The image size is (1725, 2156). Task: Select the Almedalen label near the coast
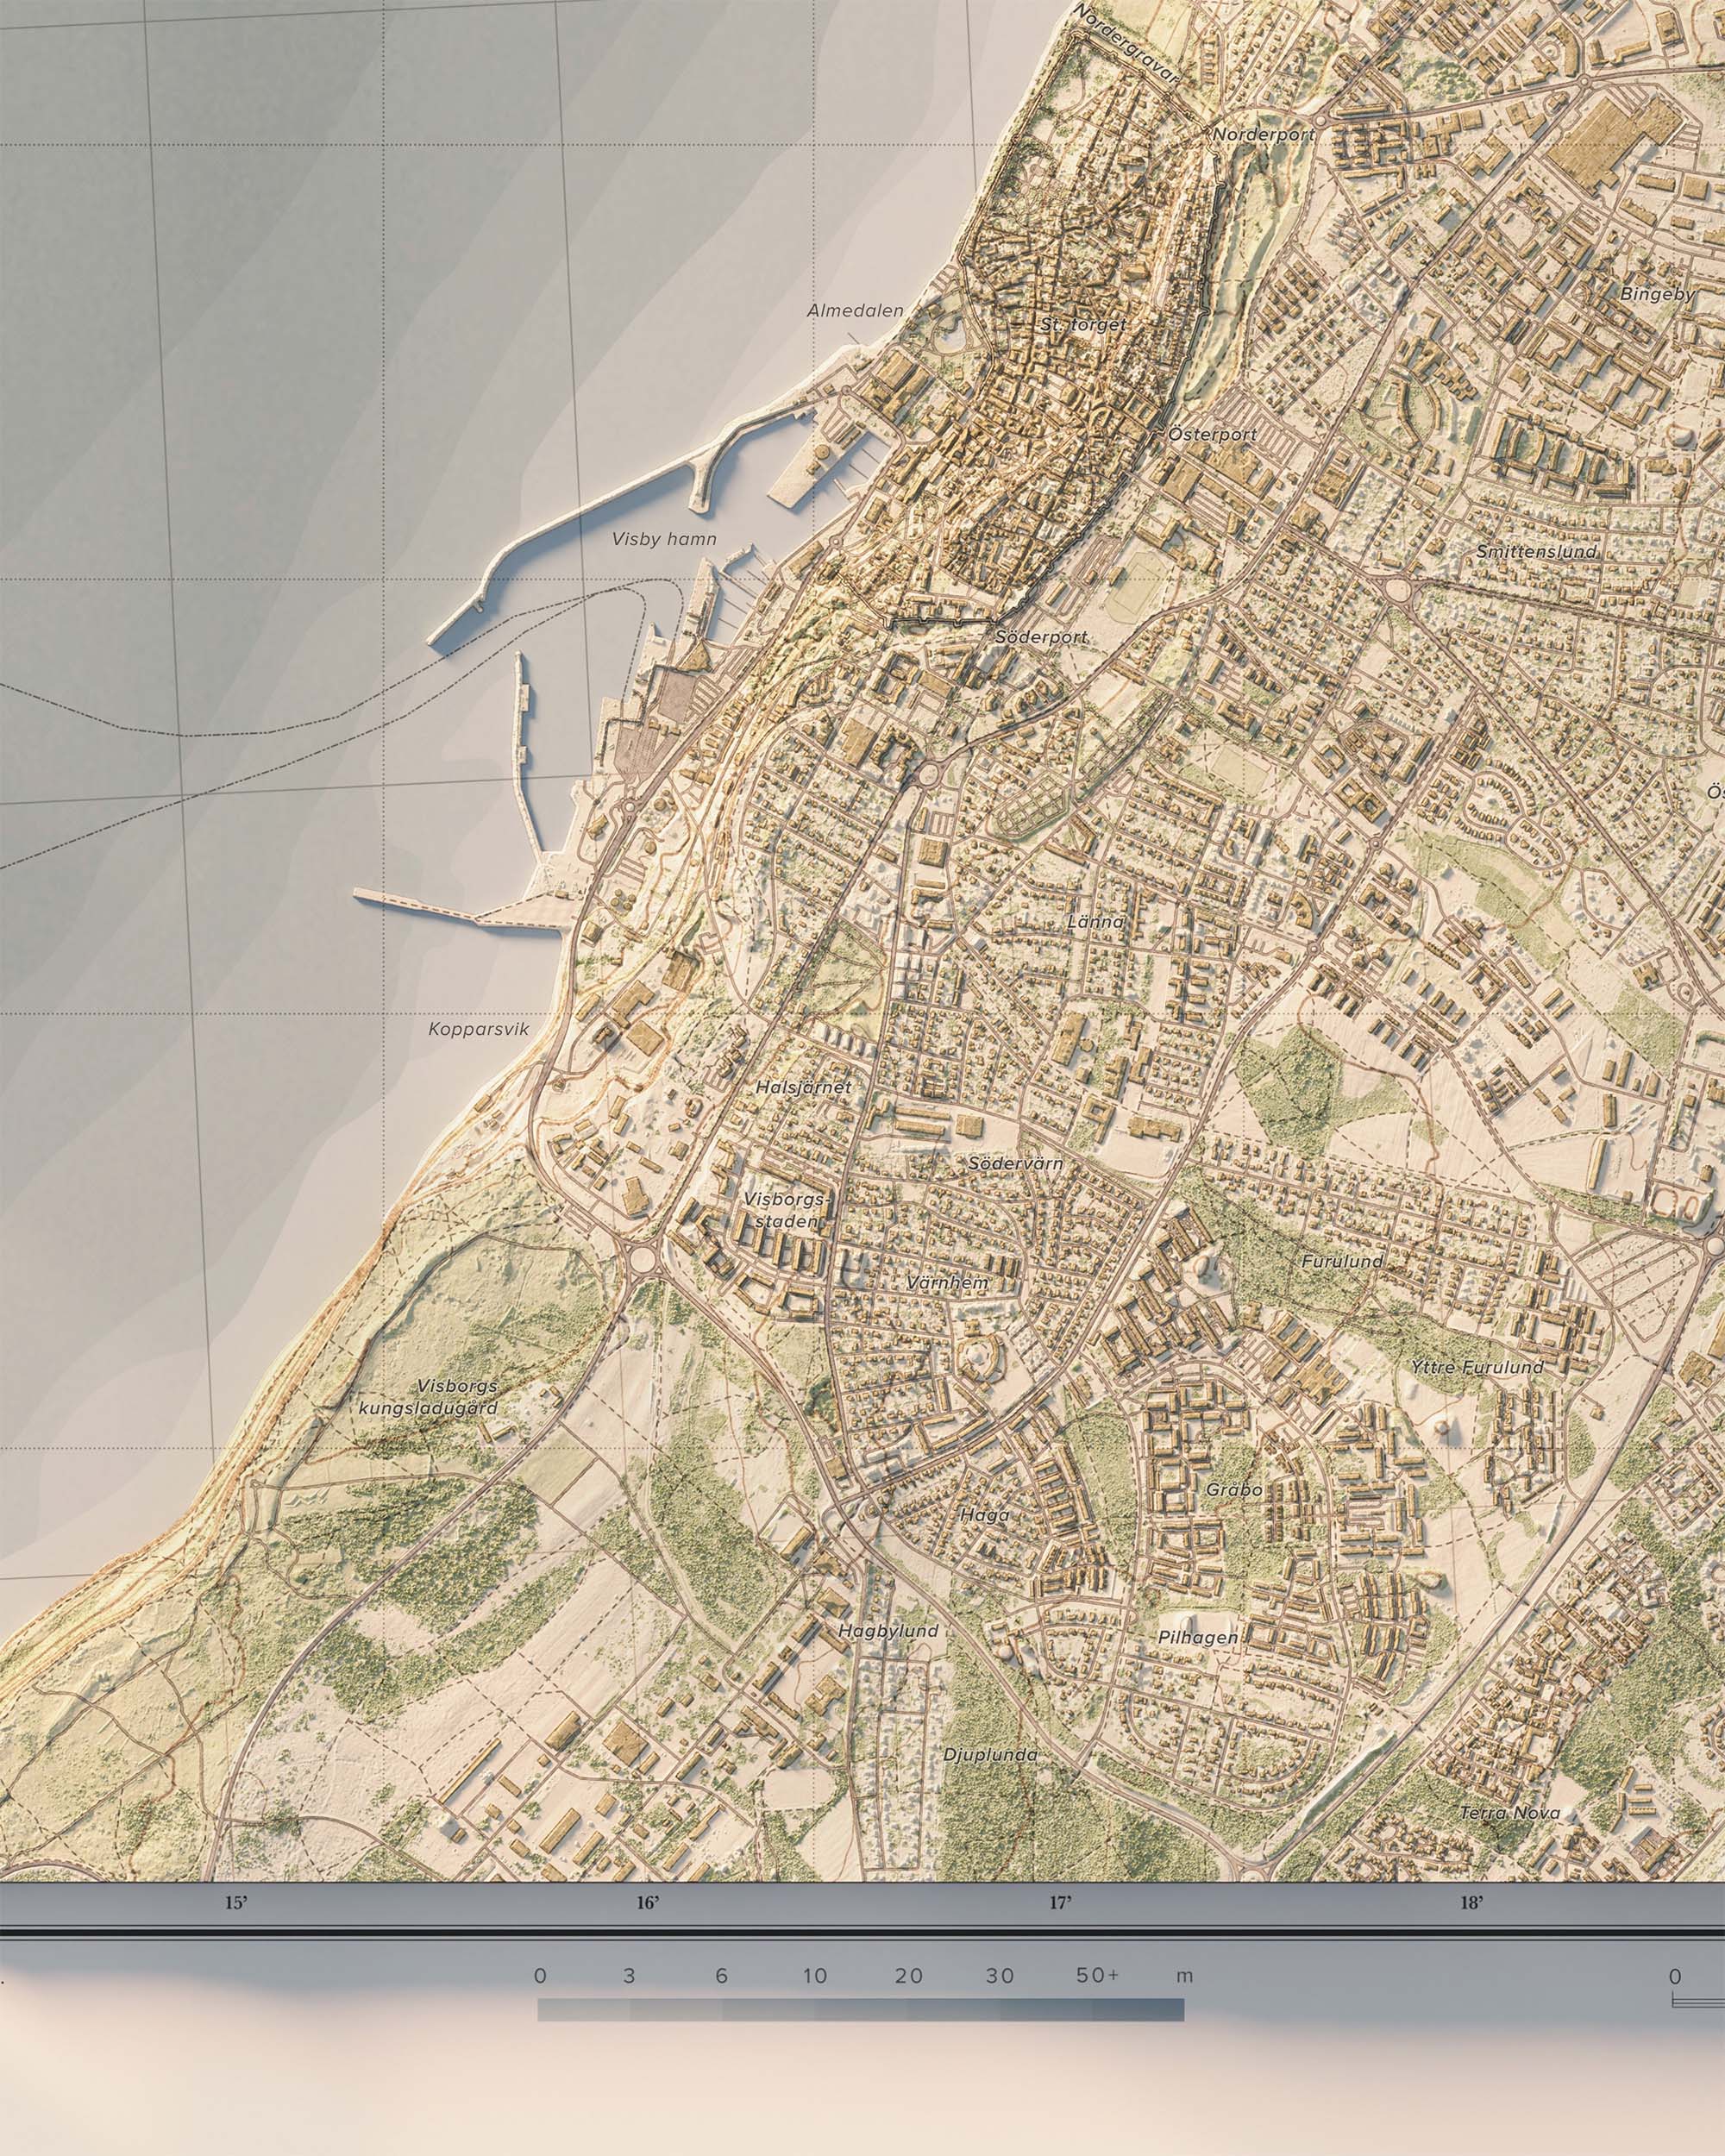(855, 311)
